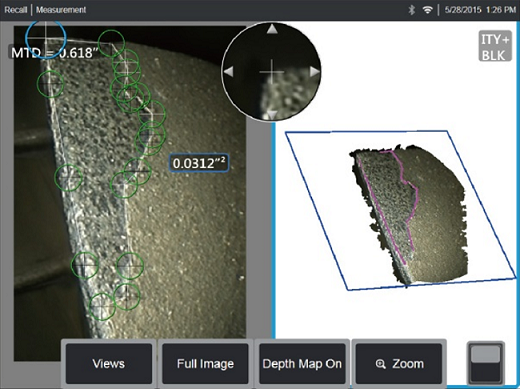Switch to Full Image view
Screen dimensions: 520x389
[205, 364]
